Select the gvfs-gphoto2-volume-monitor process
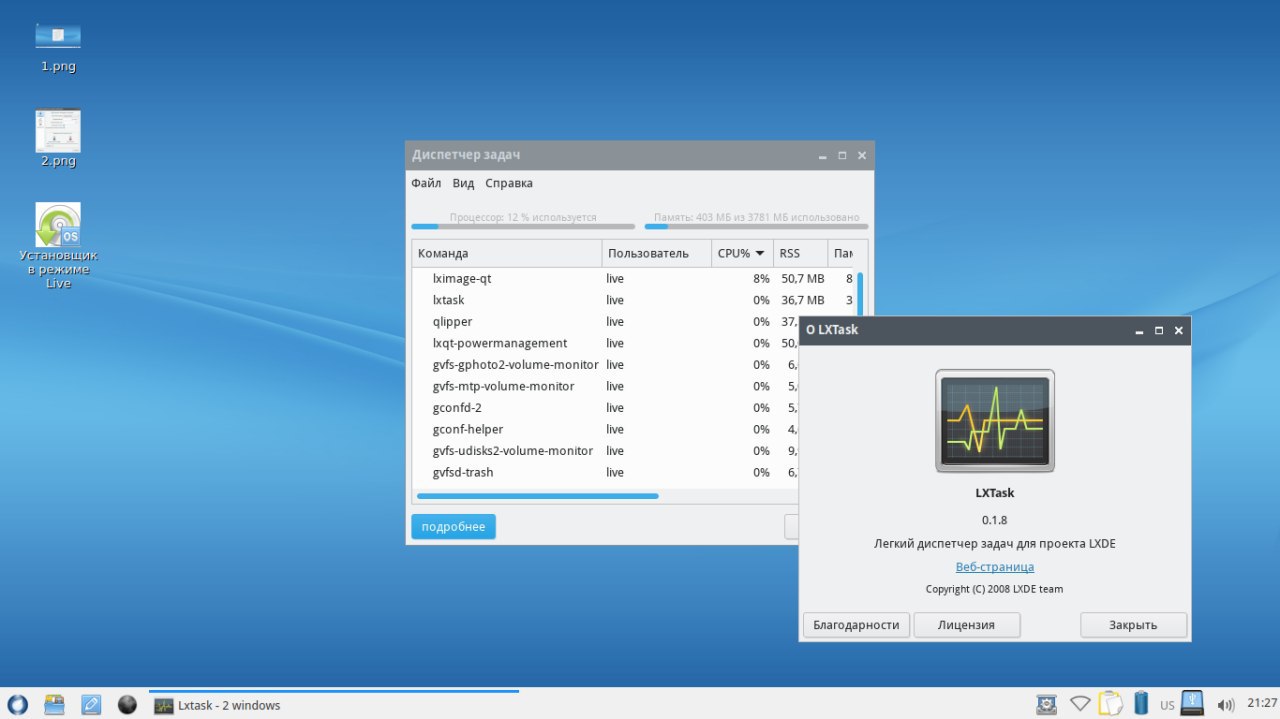The height and width of the screenshot is (719, 1280). point(605,365)
